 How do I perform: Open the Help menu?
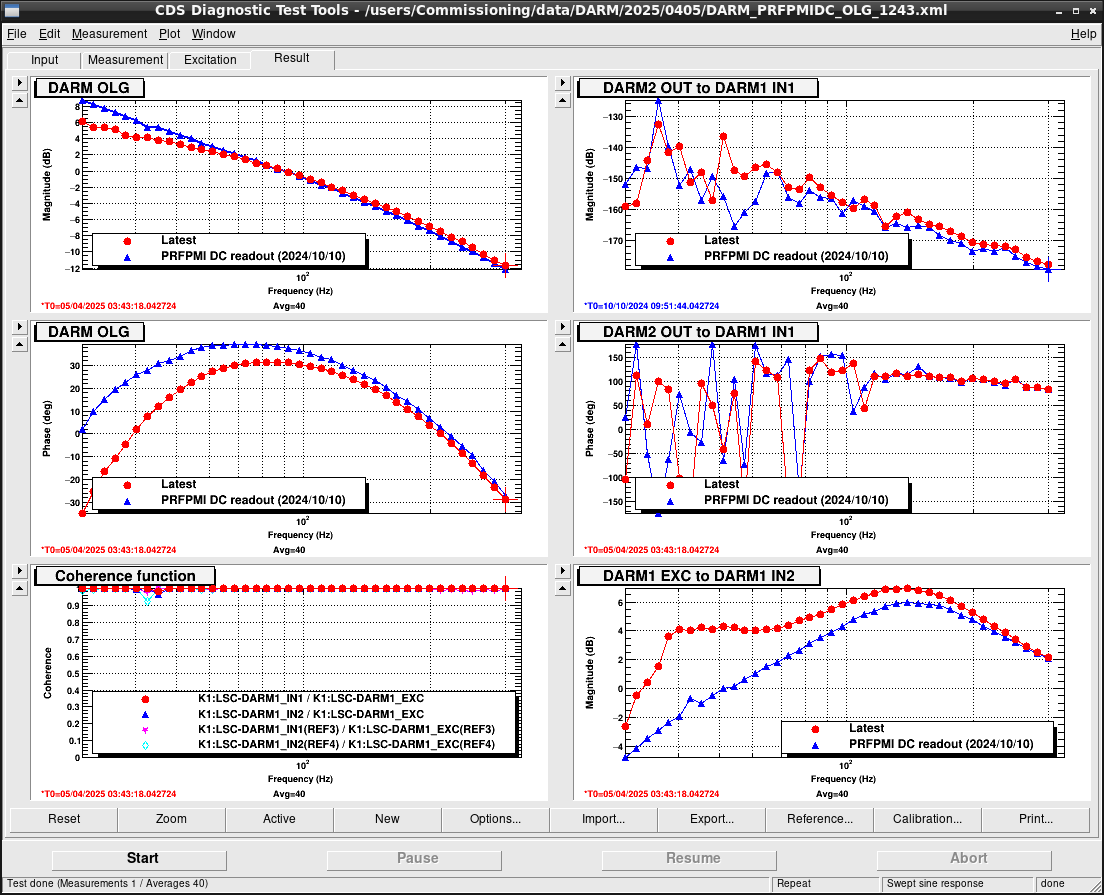point(1083,34)
